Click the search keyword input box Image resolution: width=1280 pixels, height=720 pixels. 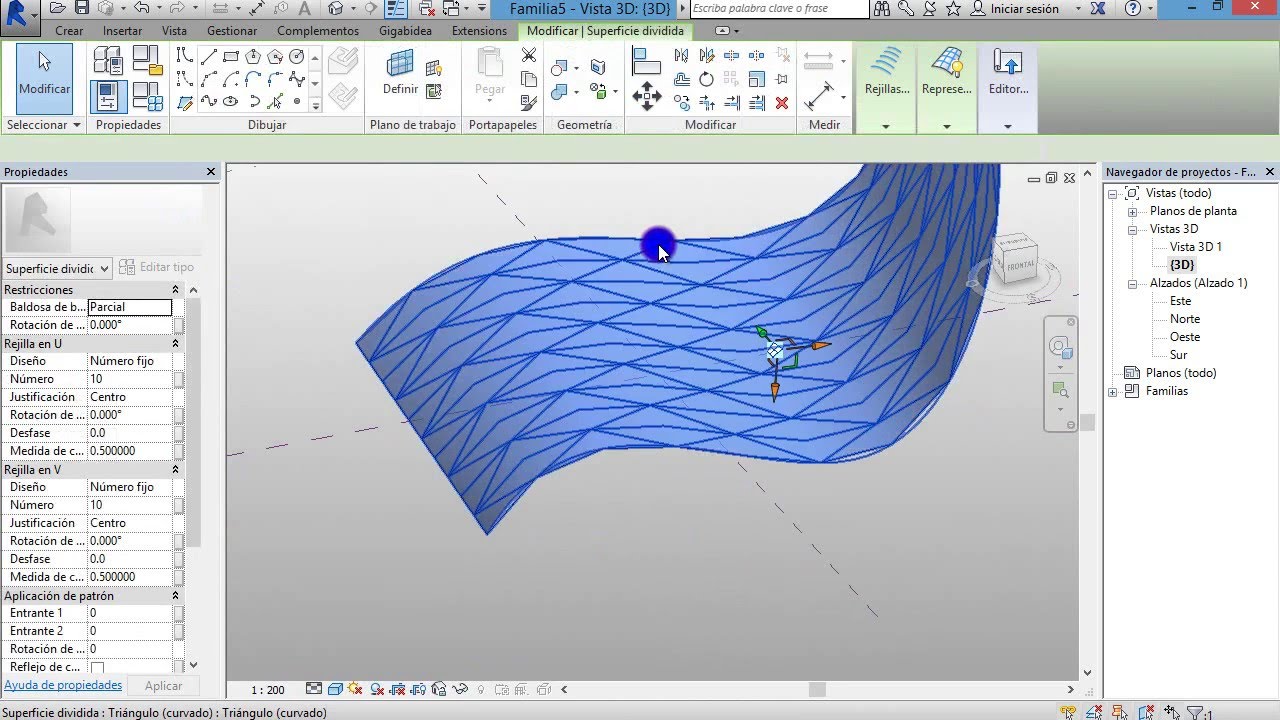pos(779,8)
